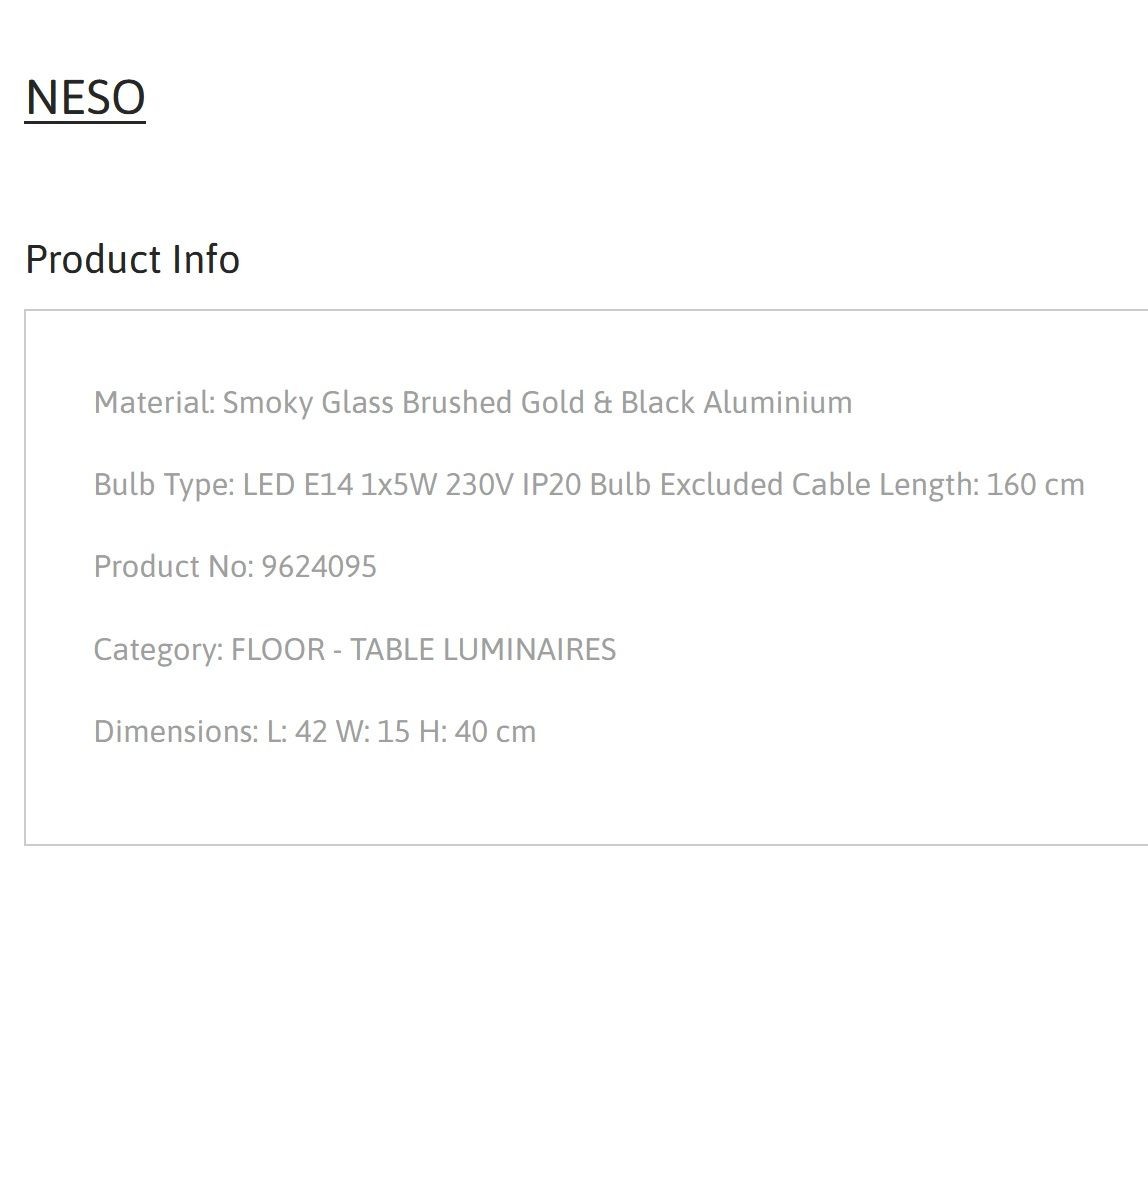The image size is (1148, 1186).
Task: Click the Bulb Type specification text
Action: 589,485
